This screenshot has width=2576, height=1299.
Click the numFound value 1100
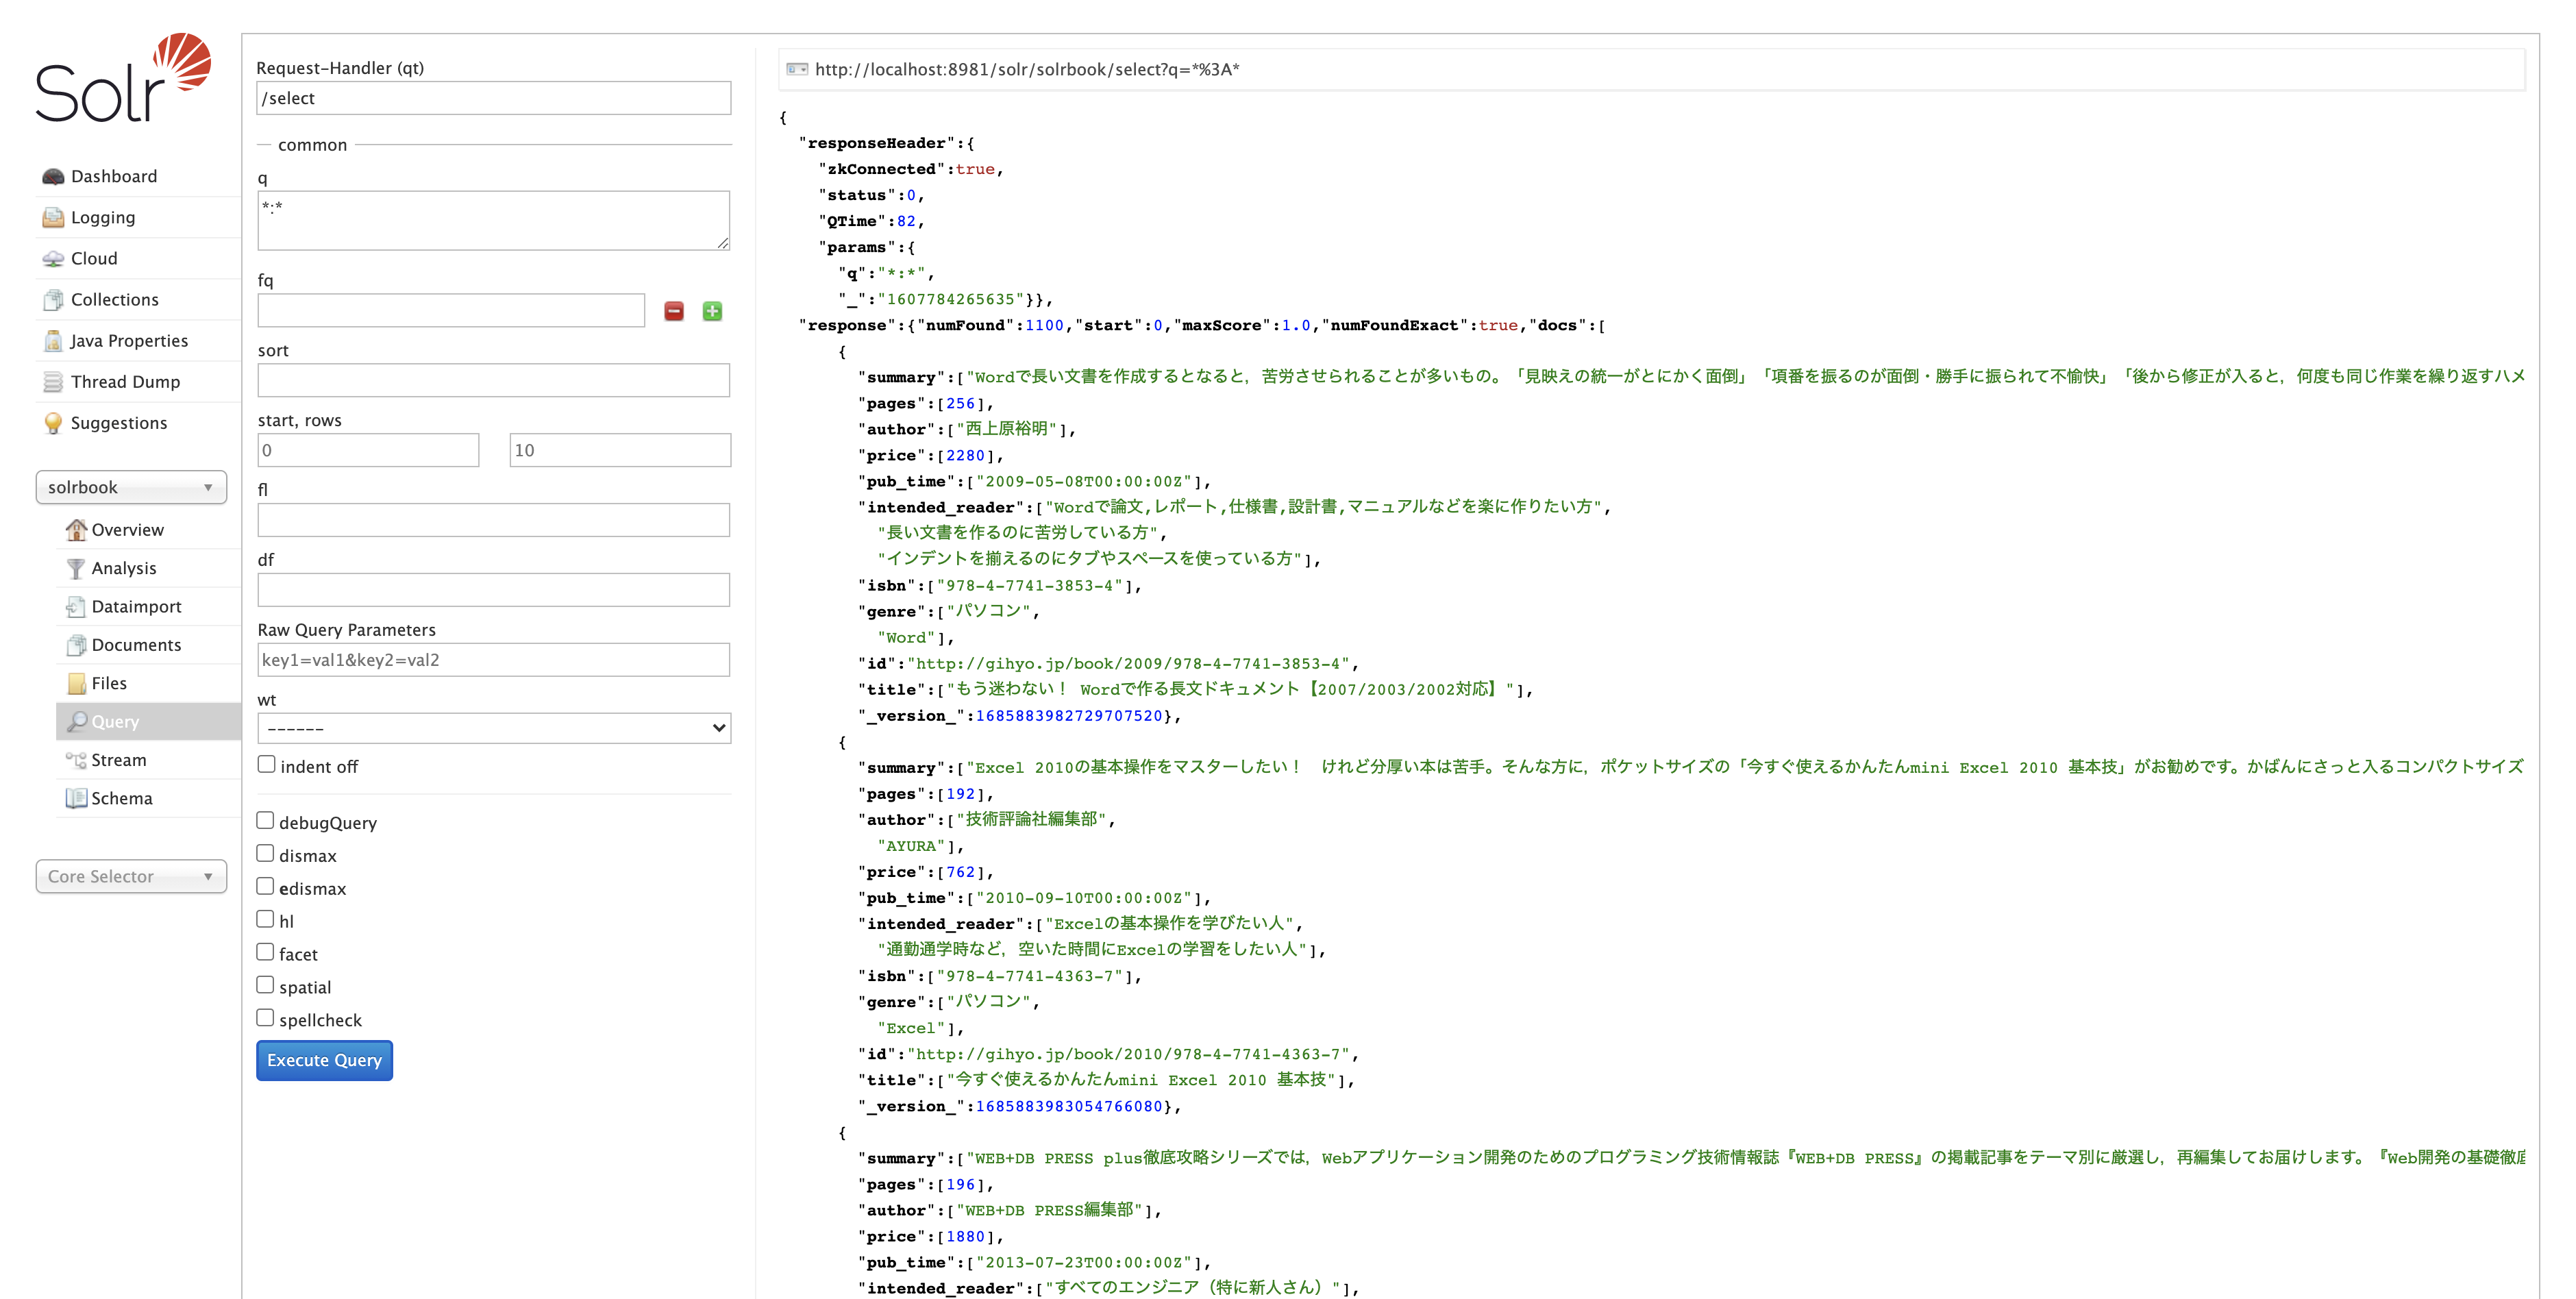1044,325
